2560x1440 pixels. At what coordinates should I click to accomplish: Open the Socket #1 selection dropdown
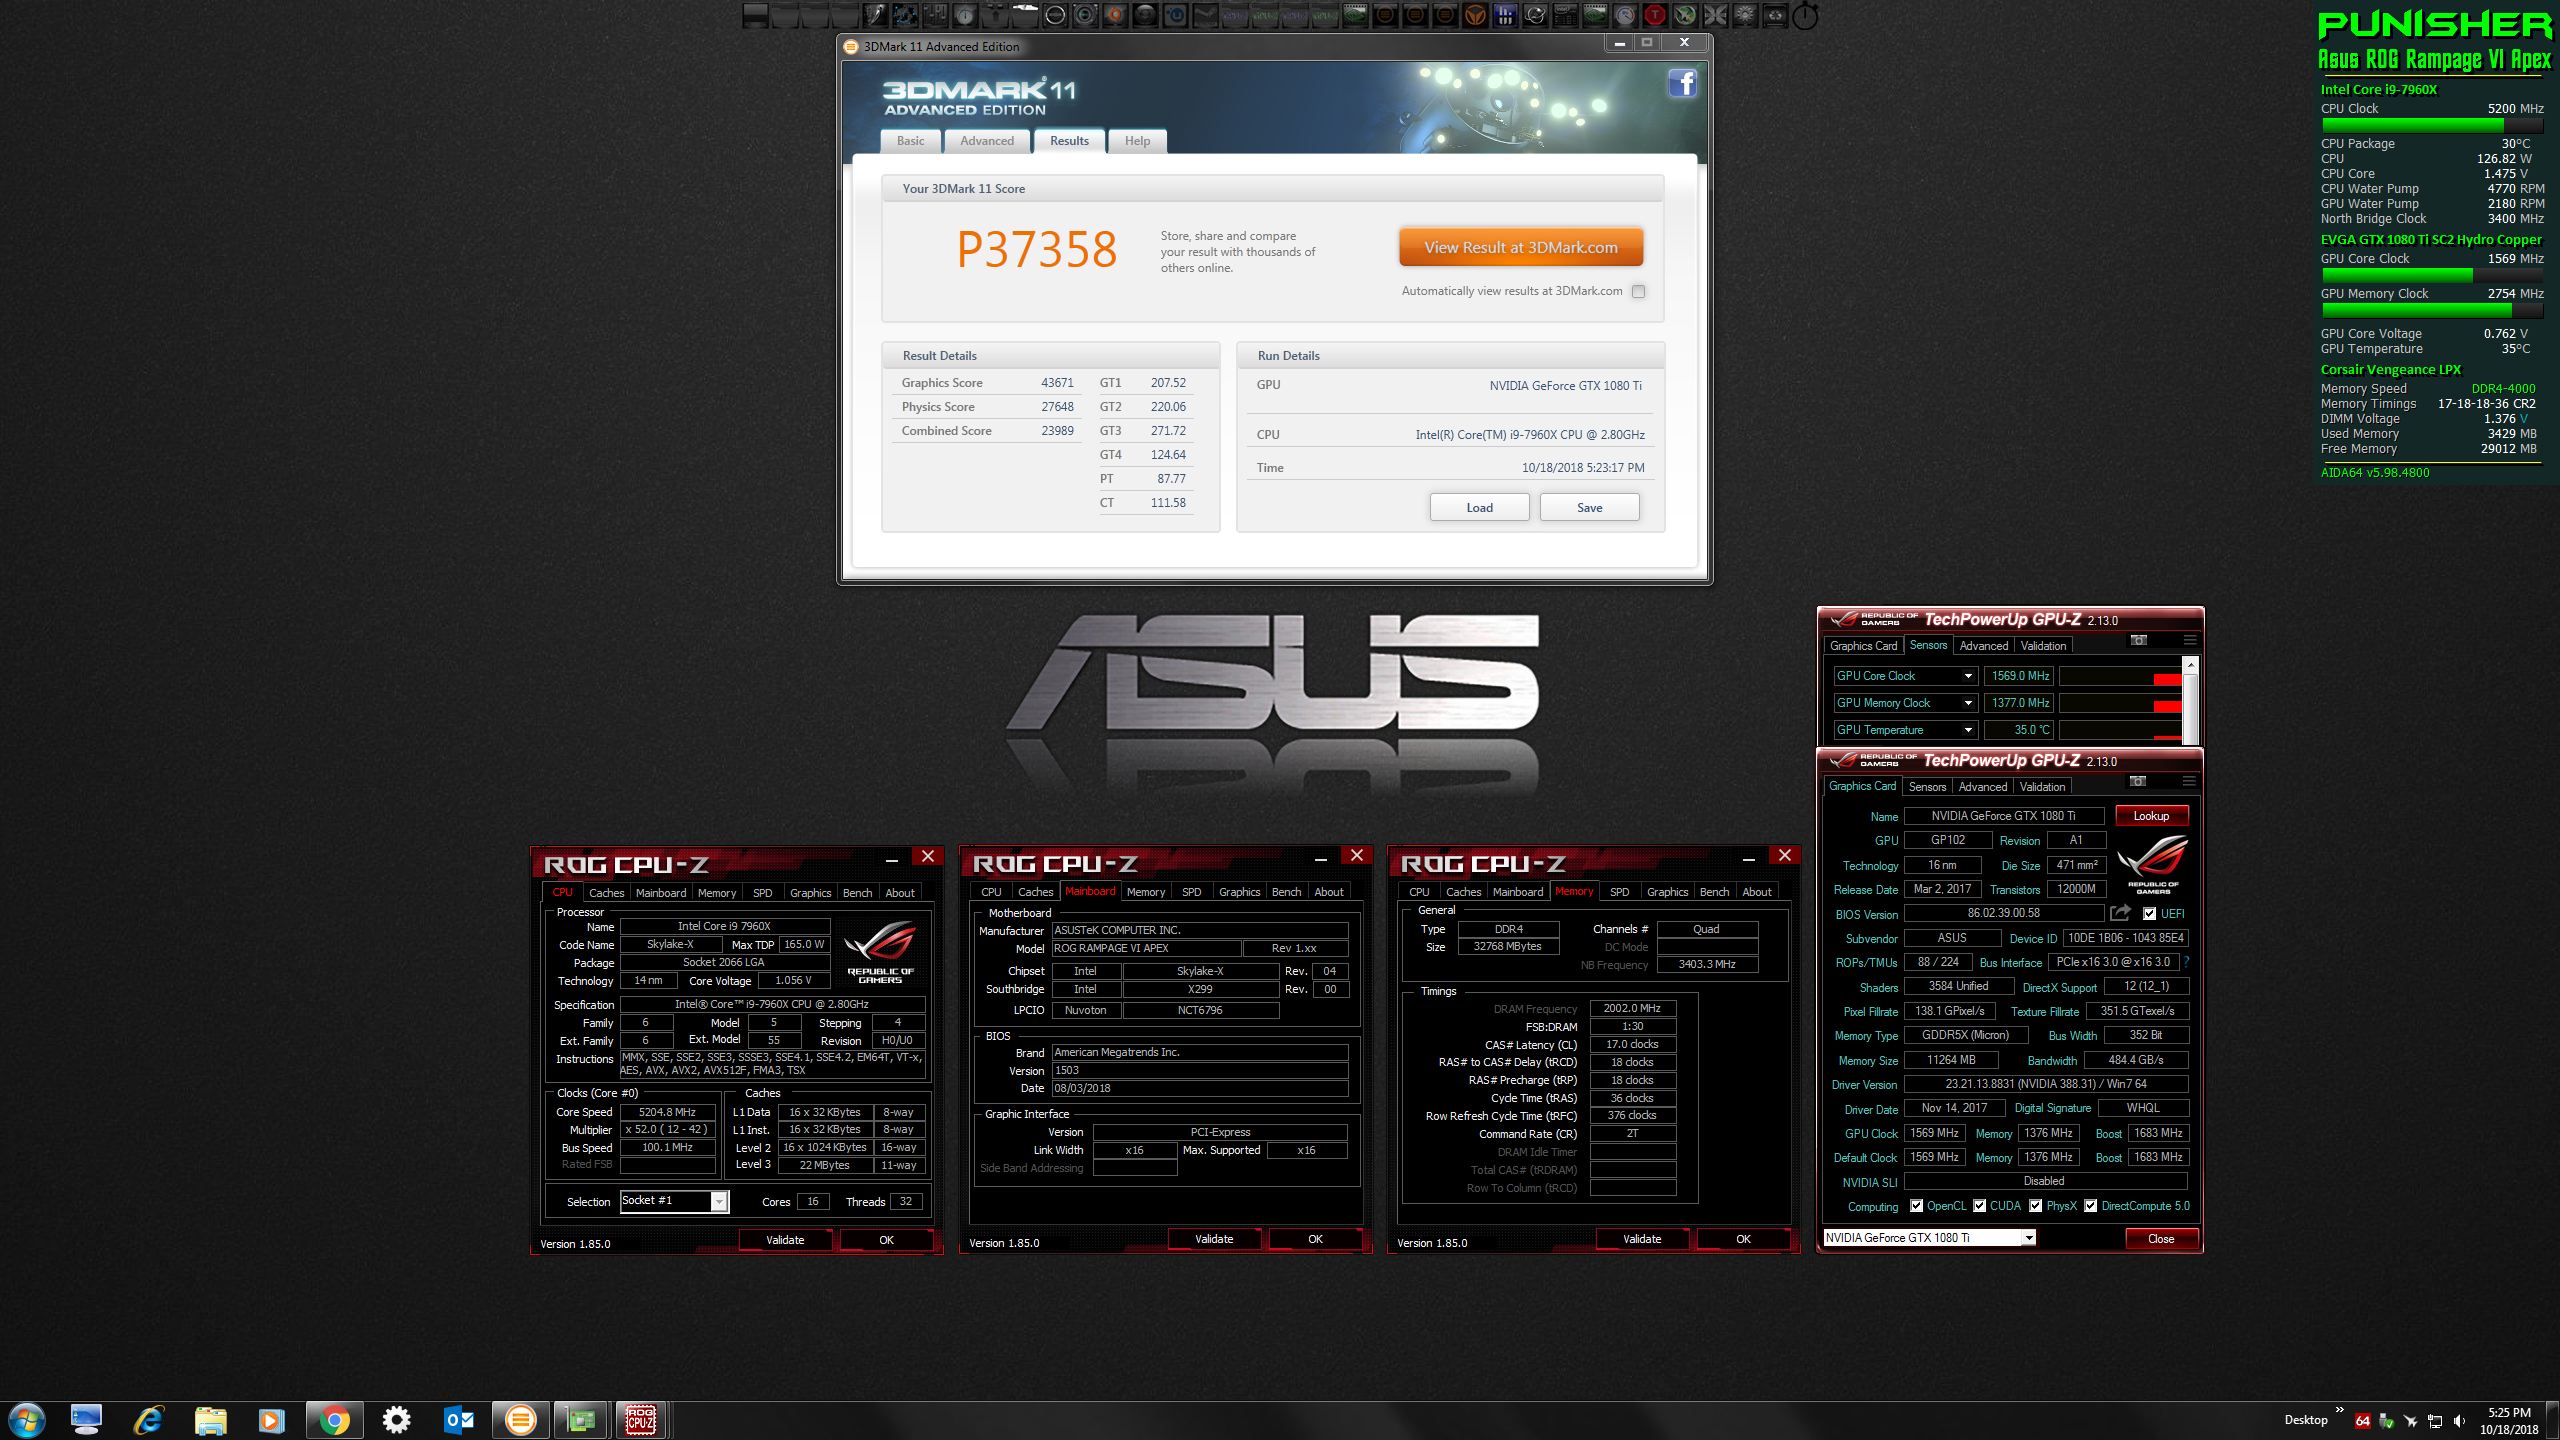[718, 1201]
